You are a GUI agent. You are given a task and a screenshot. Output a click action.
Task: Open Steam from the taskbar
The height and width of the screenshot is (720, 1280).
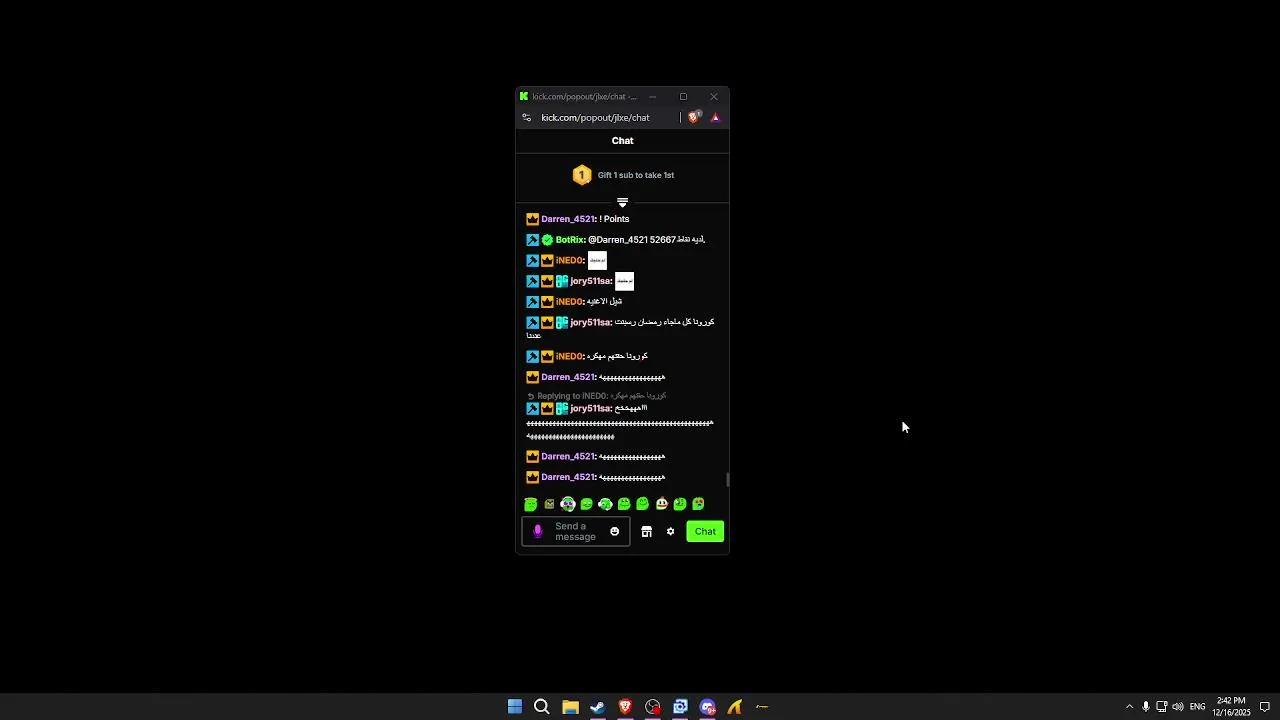coord(598,707)
